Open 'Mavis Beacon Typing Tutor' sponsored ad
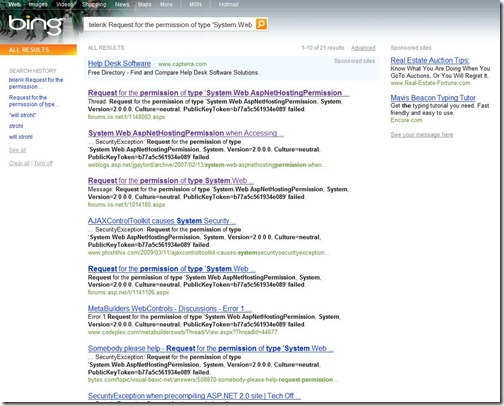Image resolution: width=504 pixels, height=406 pixels. point(433,98)
